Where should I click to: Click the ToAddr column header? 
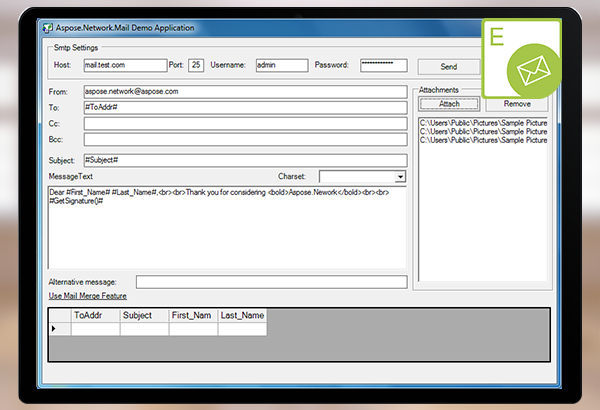[x=95, y=315]
